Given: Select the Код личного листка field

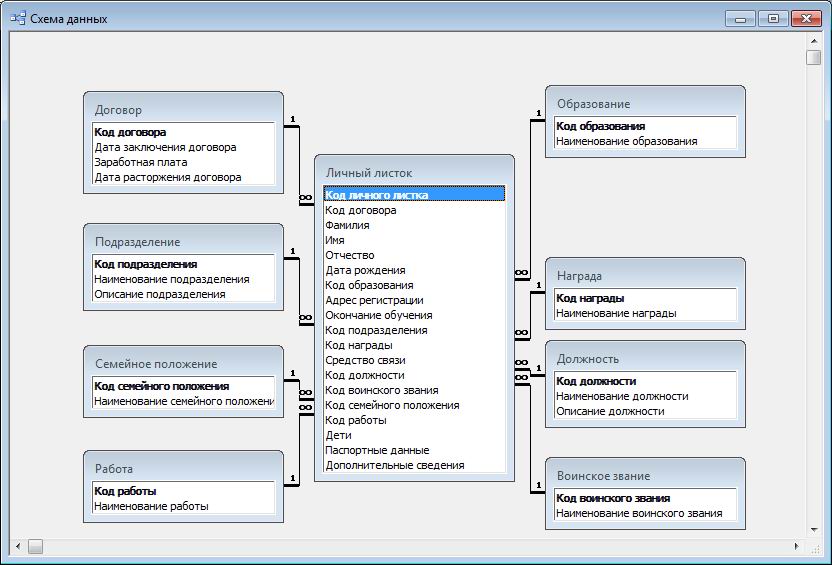Looking at the screenshot, I should coord(376,195).
